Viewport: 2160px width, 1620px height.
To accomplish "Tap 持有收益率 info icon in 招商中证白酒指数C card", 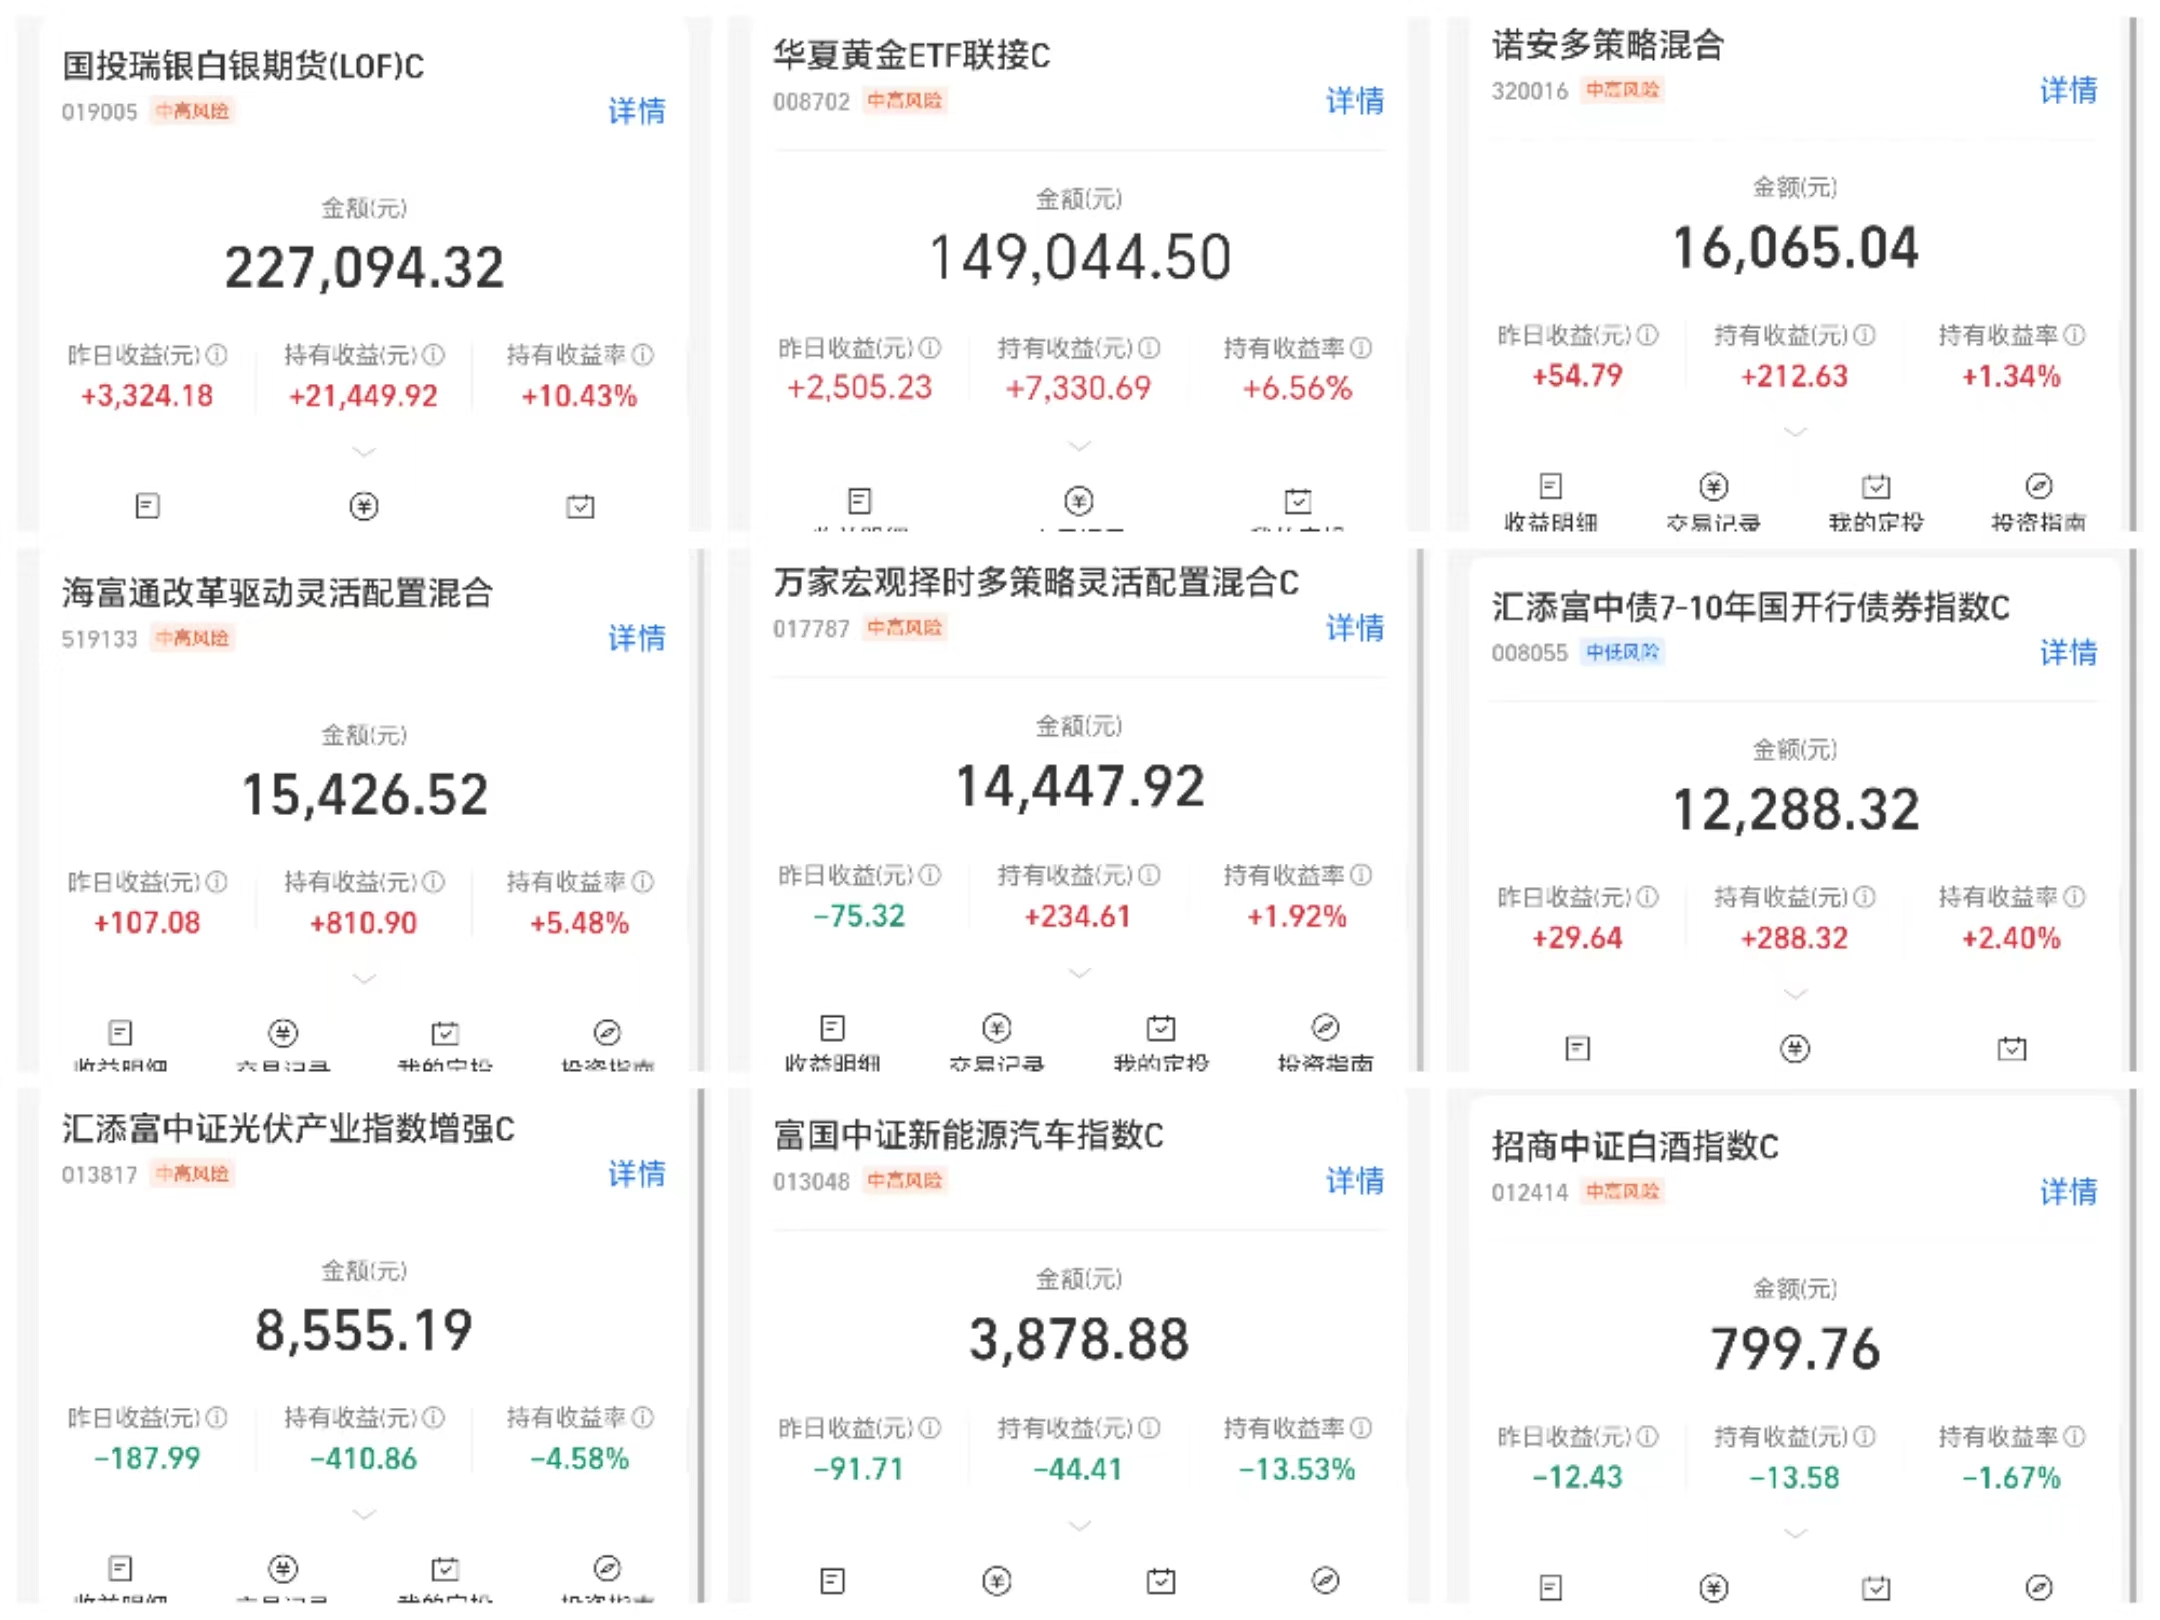I will (2075, 1437).
